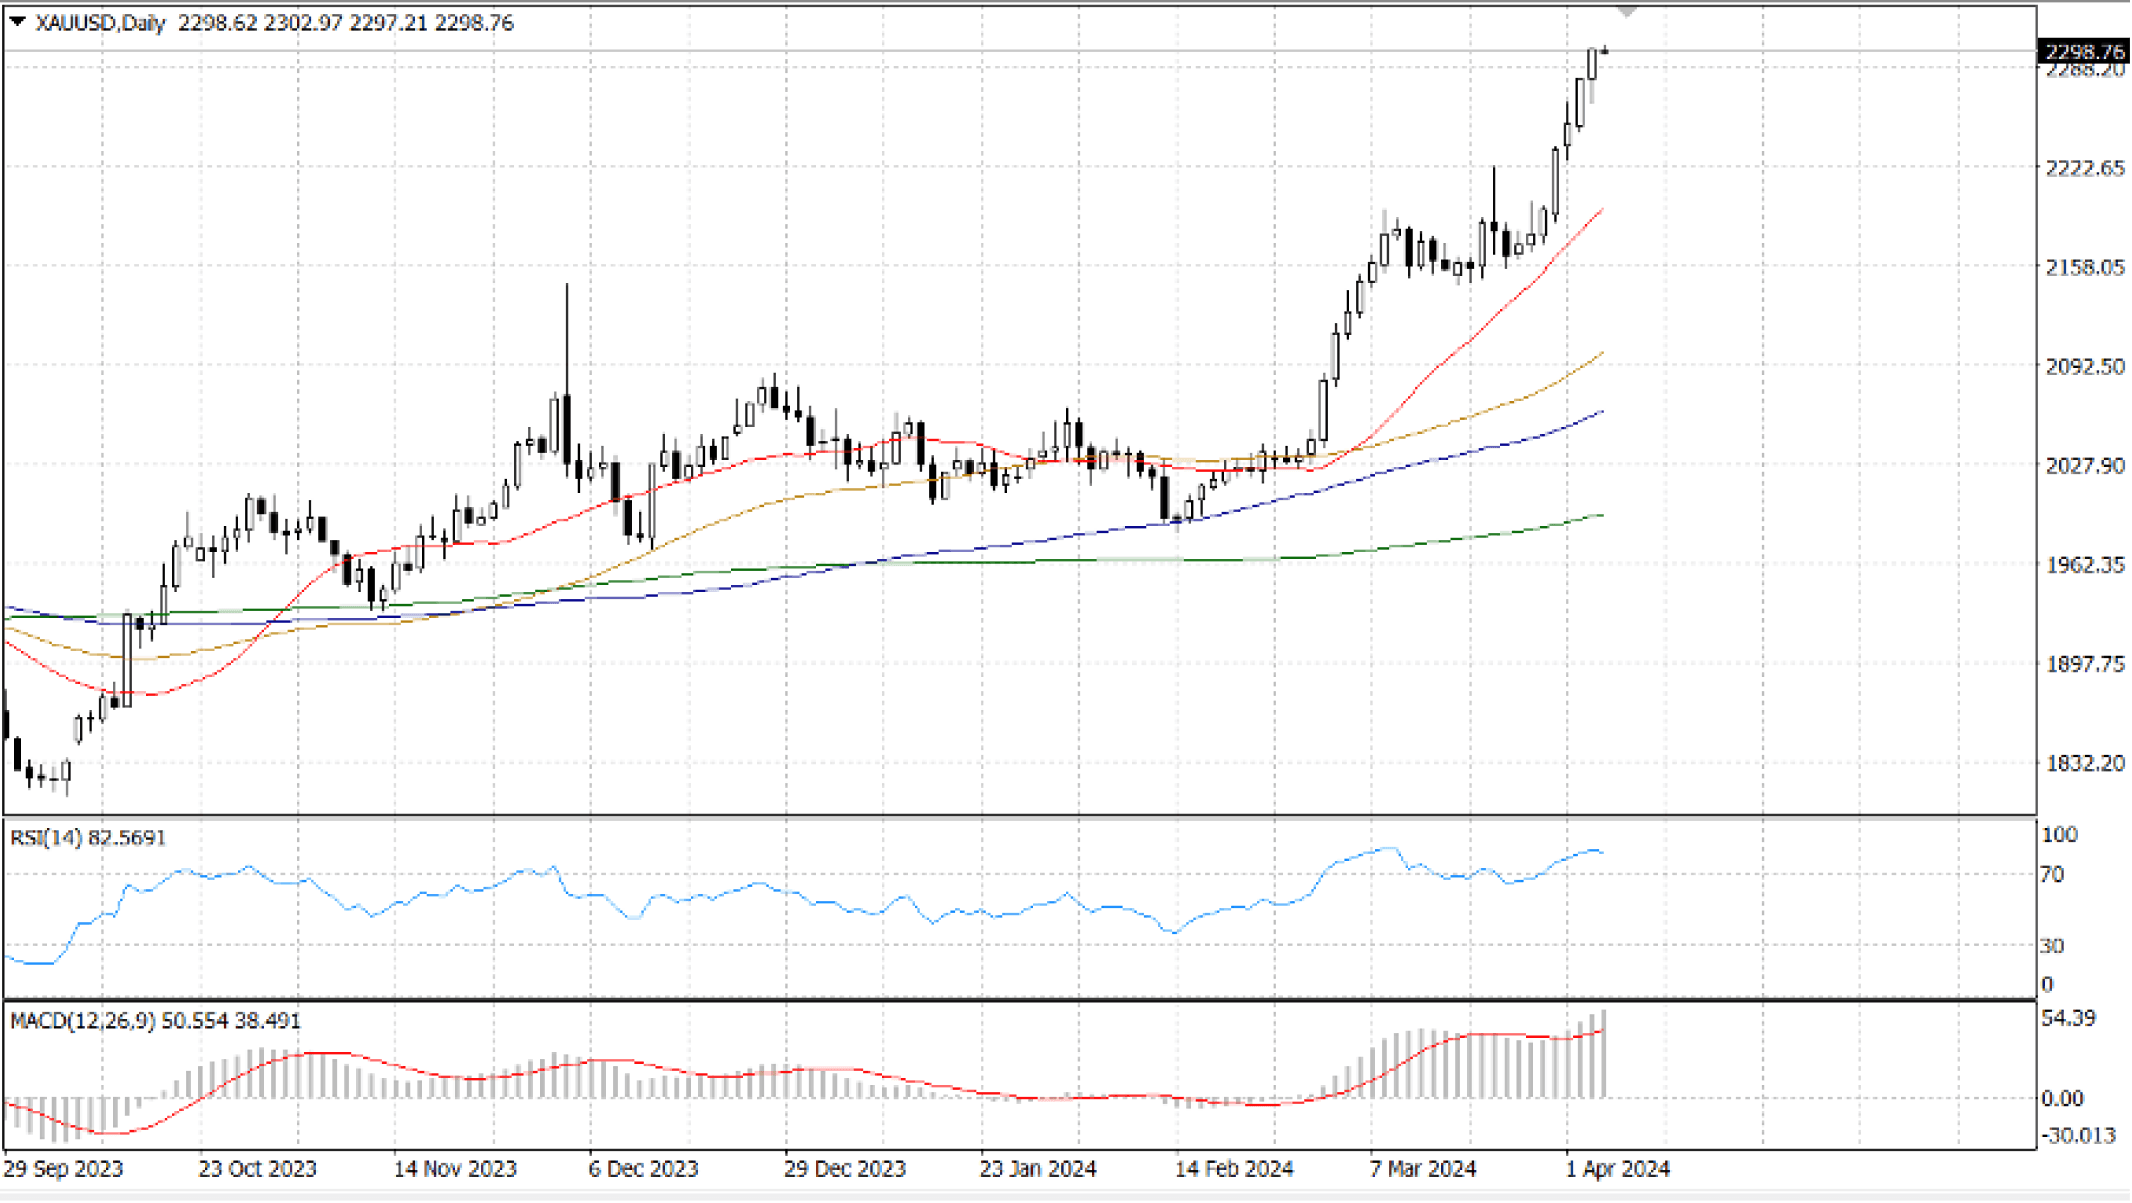Click the dropdown triangle beside XAUUSD,Daily

click(x=17, y=21)
